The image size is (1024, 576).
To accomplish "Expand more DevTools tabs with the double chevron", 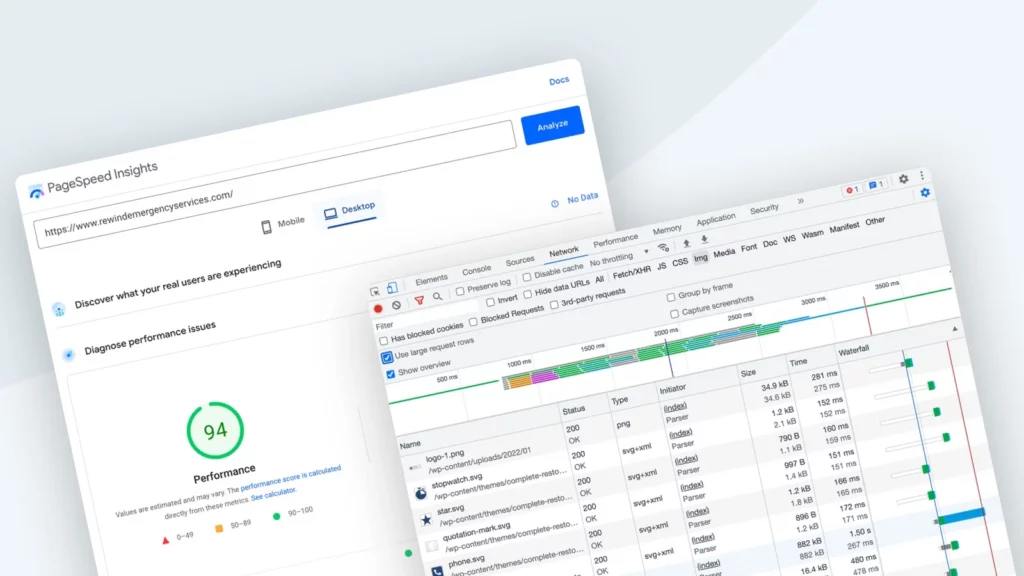I will pos(801,201).
